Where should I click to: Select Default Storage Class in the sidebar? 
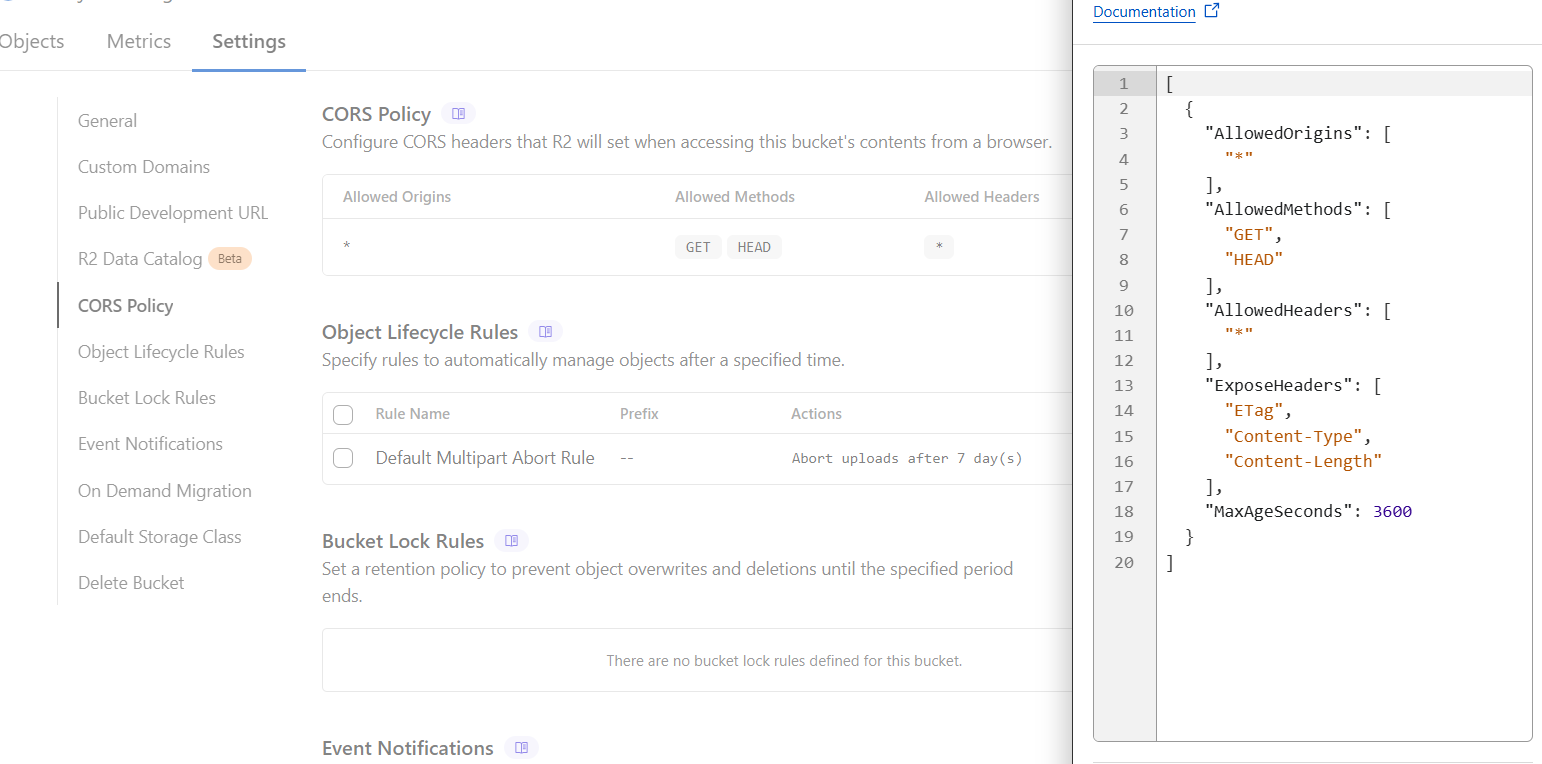pyautogui.click(x=159, y=536)
